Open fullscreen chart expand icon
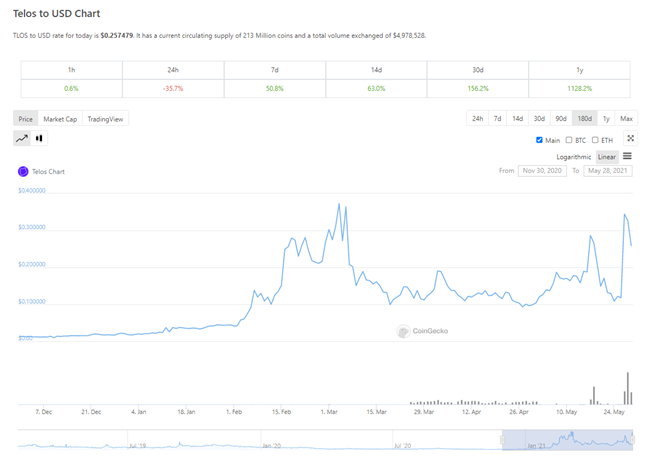This screenshot has height=466, width=647. 630,138
